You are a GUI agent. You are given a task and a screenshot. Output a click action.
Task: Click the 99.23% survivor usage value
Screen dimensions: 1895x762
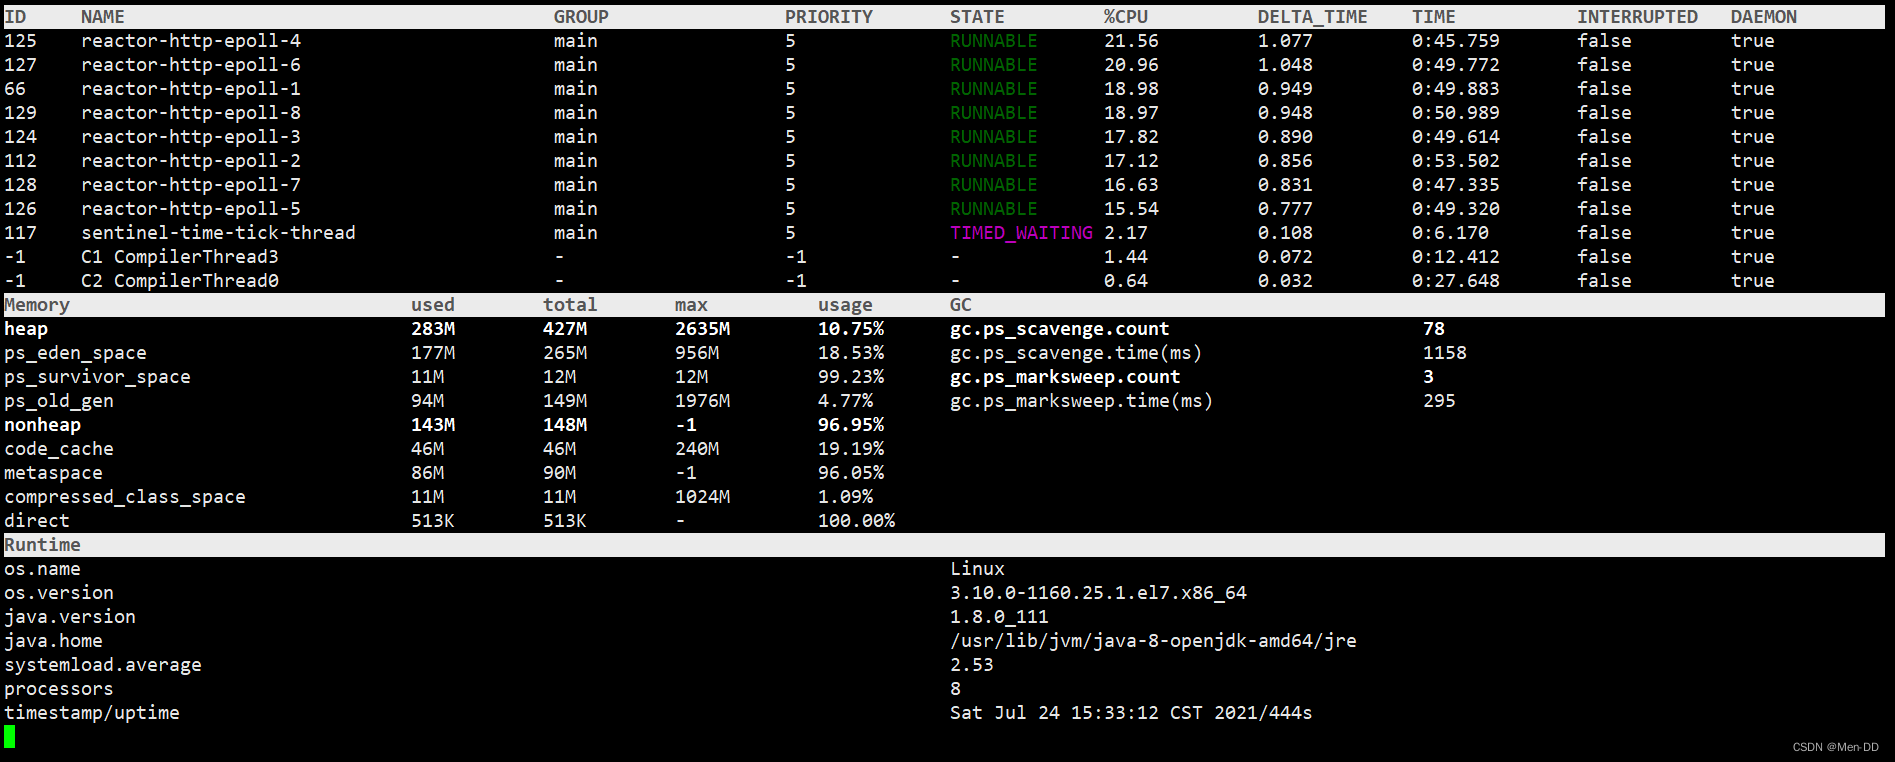[x=851, y=377]
